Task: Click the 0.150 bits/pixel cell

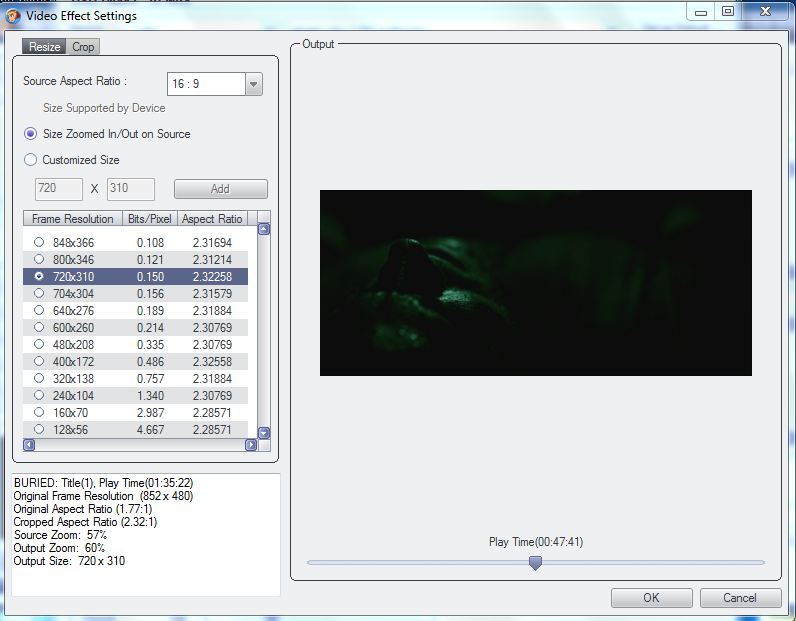Action: coord(150,277)
